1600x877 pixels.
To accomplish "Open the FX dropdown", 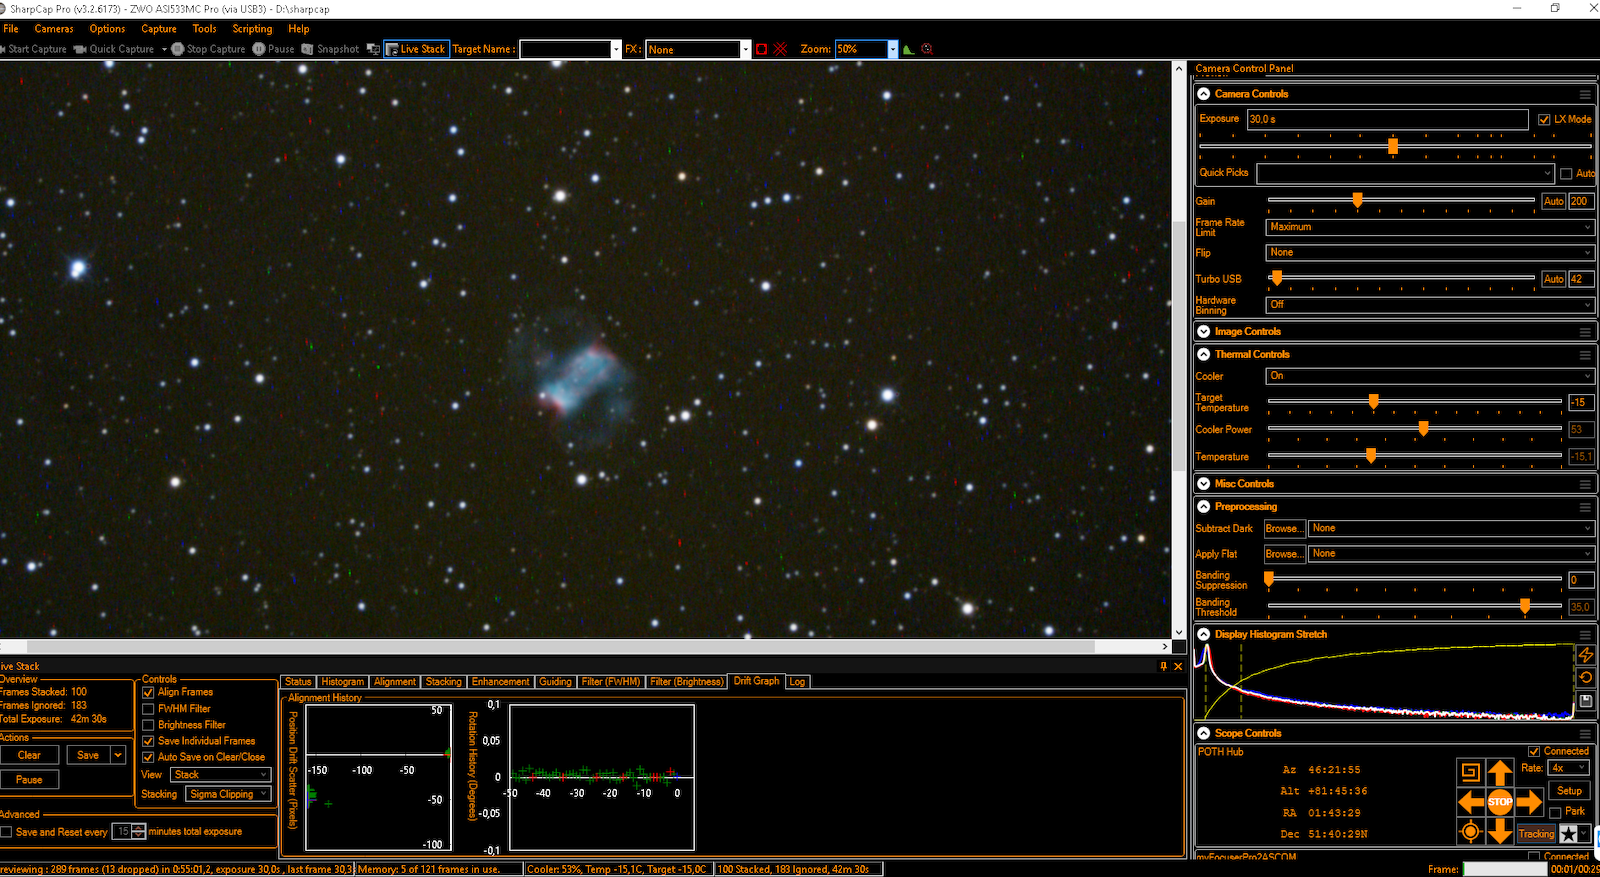I will (745, 49).
